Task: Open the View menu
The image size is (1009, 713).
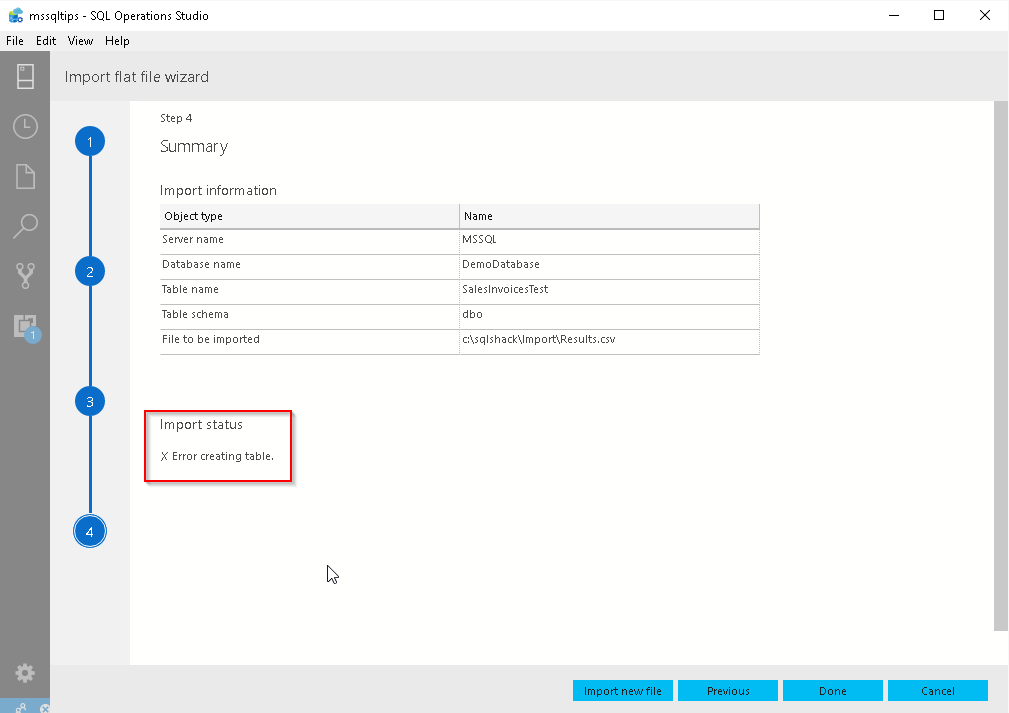Action: point(80,41)
